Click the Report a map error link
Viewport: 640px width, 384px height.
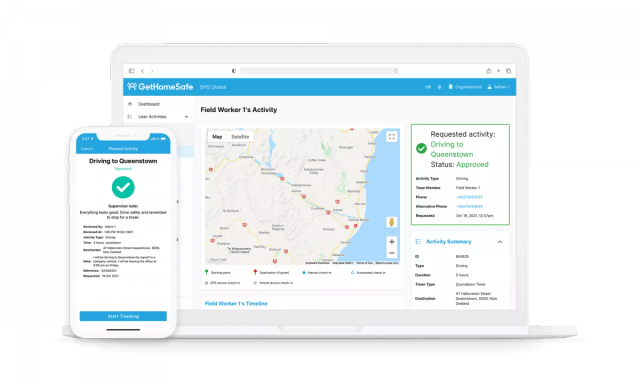387,263
